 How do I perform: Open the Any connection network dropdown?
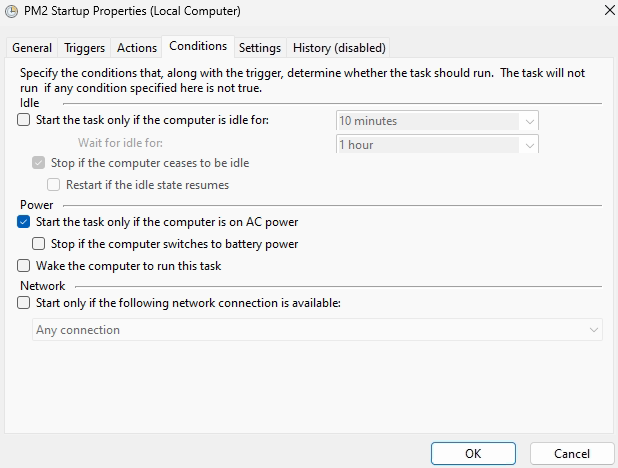tap(317, 330)
